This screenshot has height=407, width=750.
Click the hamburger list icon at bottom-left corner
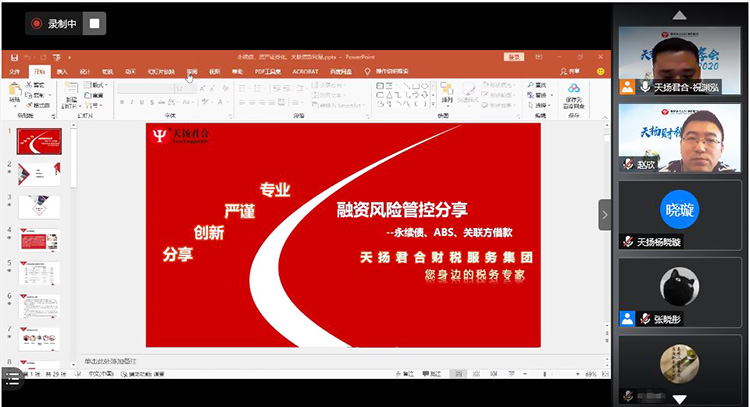11,376
